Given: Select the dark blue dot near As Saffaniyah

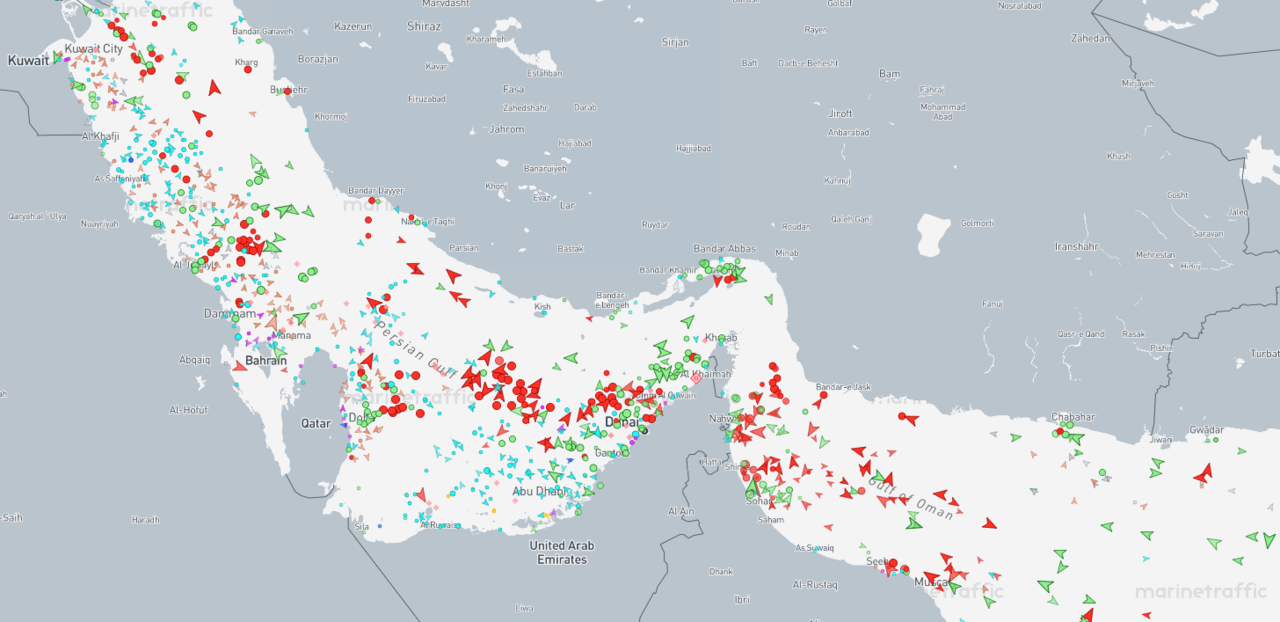Looking at the screenshot, I should click(131, 160).
